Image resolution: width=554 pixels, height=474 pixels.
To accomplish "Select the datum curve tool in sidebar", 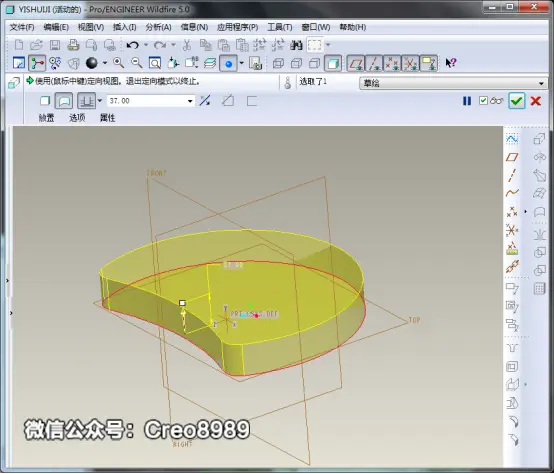I will point(512,193).
